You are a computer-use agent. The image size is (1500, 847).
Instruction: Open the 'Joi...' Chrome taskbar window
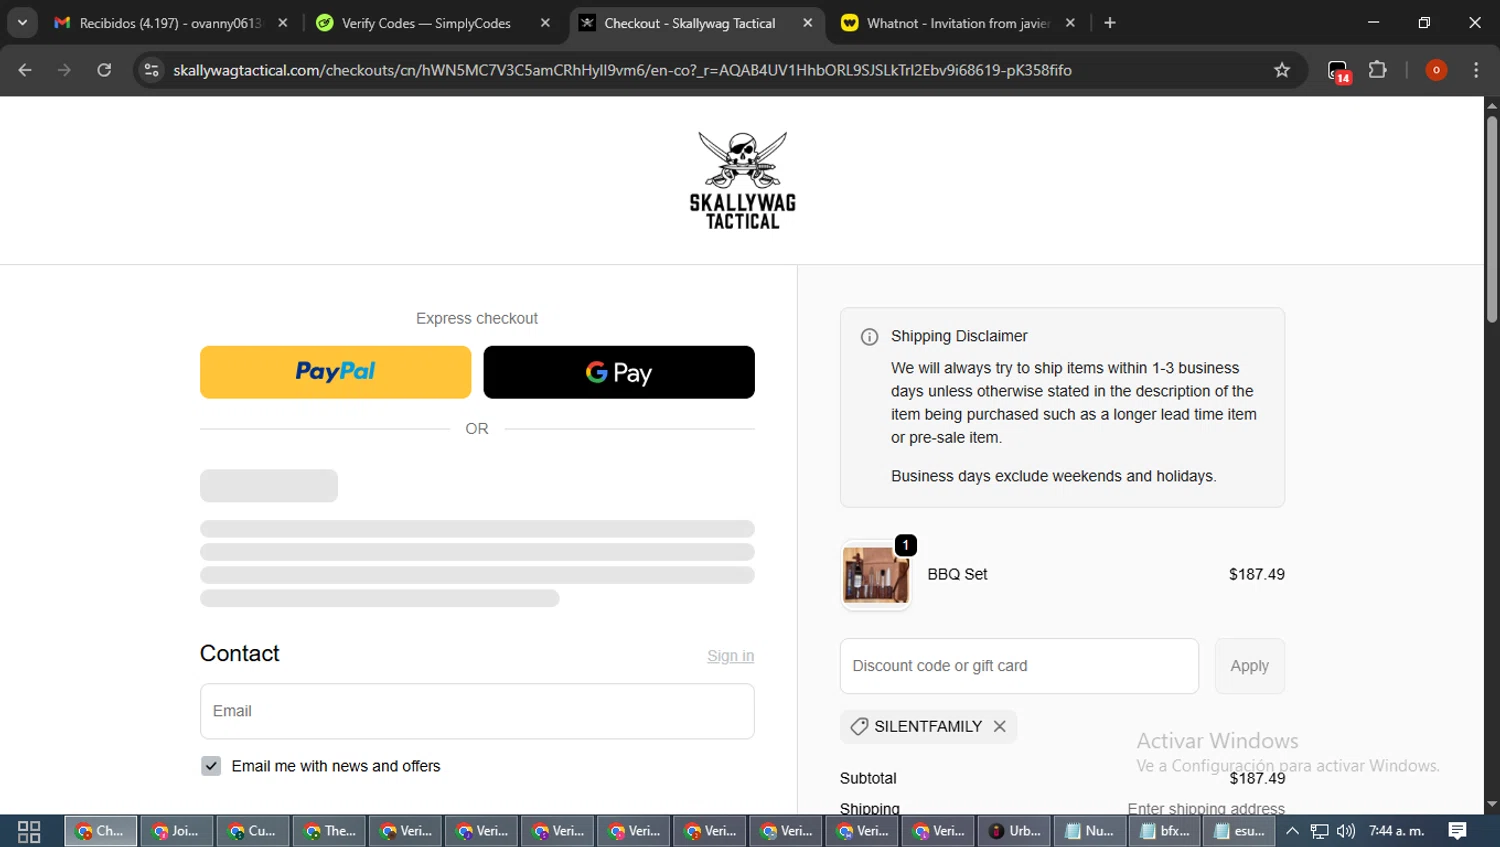tap(177, 831)
